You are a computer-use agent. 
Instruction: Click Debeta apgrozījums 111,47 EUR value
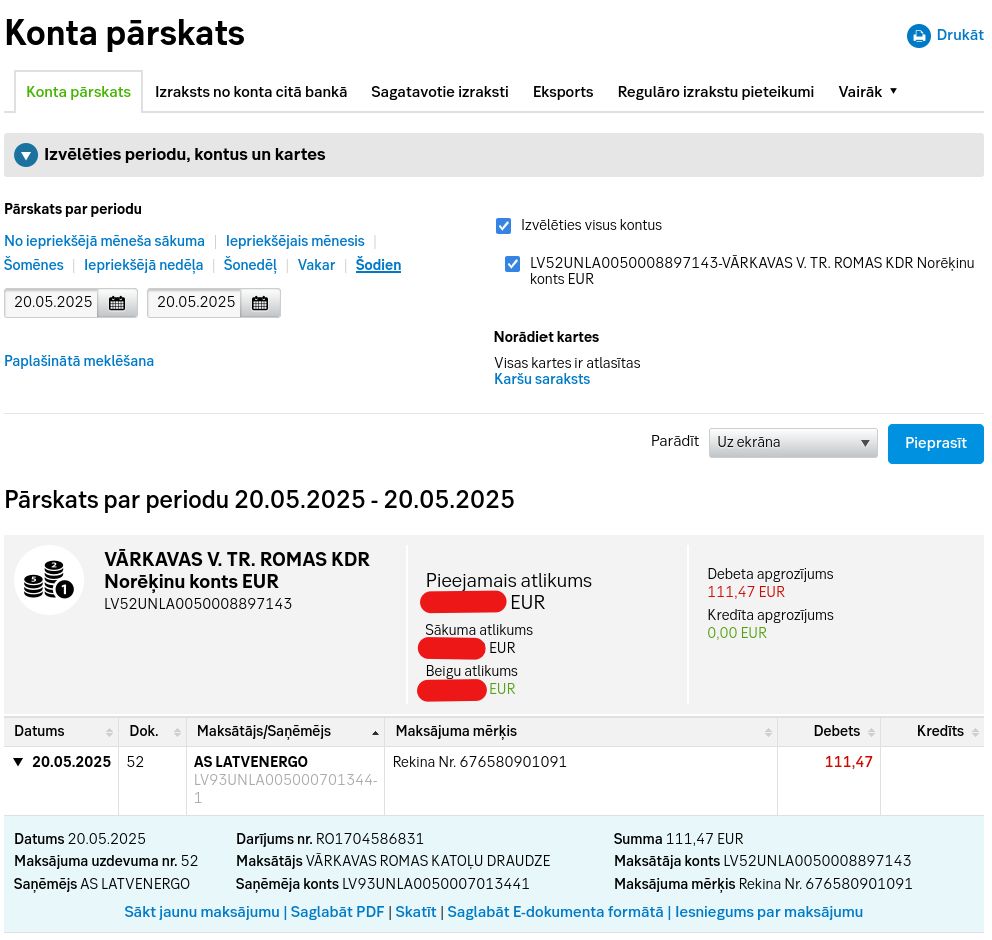click(746, 591)
